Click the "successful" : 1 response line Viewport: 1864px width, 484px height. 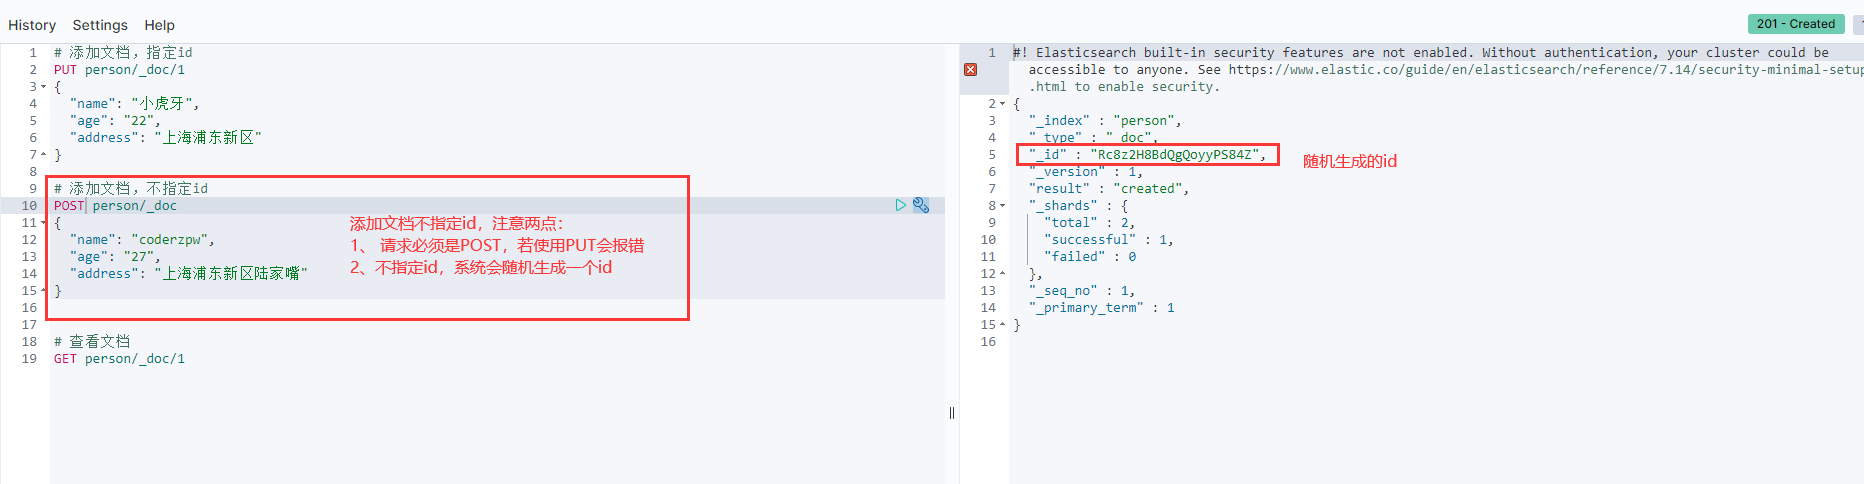[1109, 240]
